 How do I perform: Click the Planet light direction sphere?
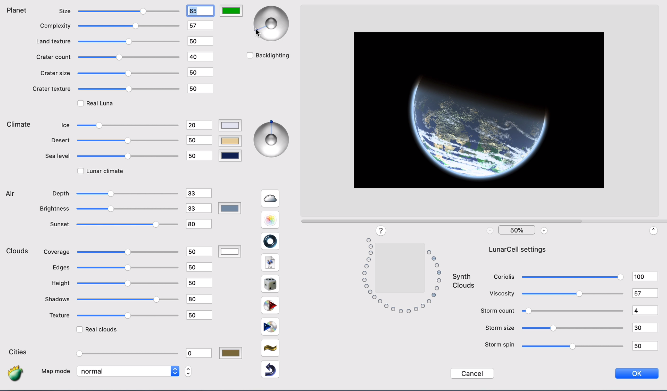pyautogui.click(x=271, y=23)
